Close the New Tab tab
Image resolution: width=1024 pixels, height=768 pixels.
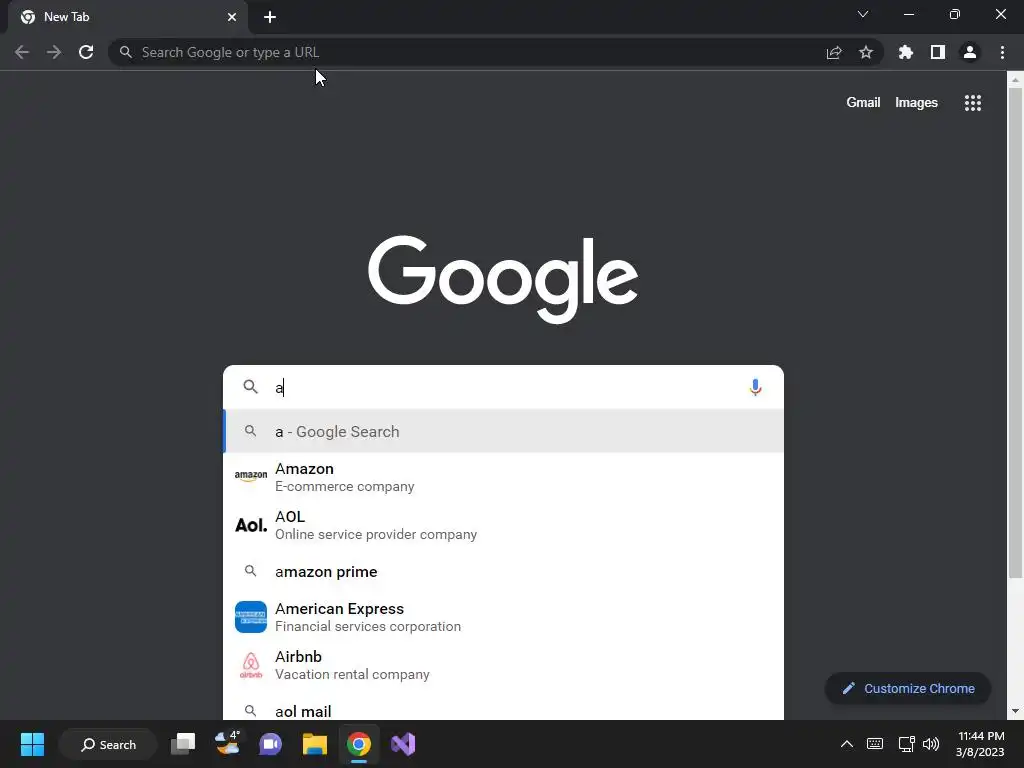(x=232, y=17)
